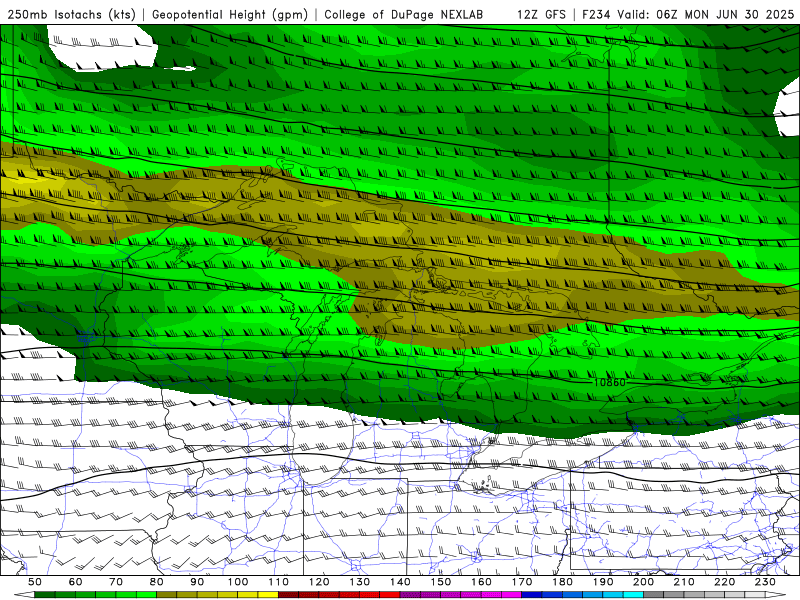
Task: Click the 230 value on the color scale
Action: coord(765,582)
